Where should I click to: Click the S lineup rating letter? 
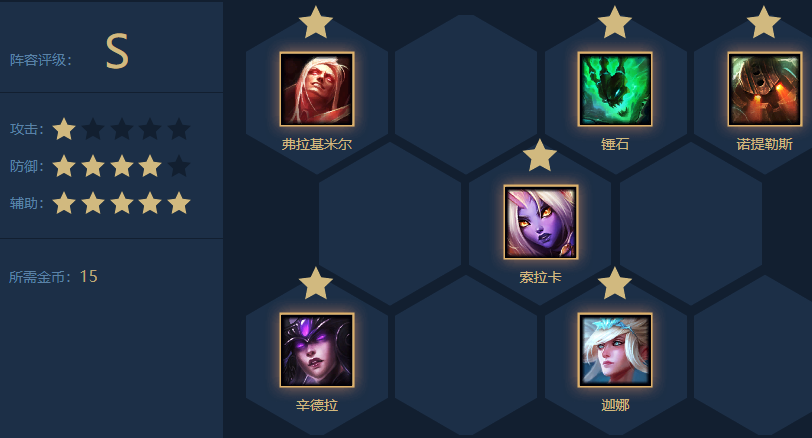(x=117, y=51)
